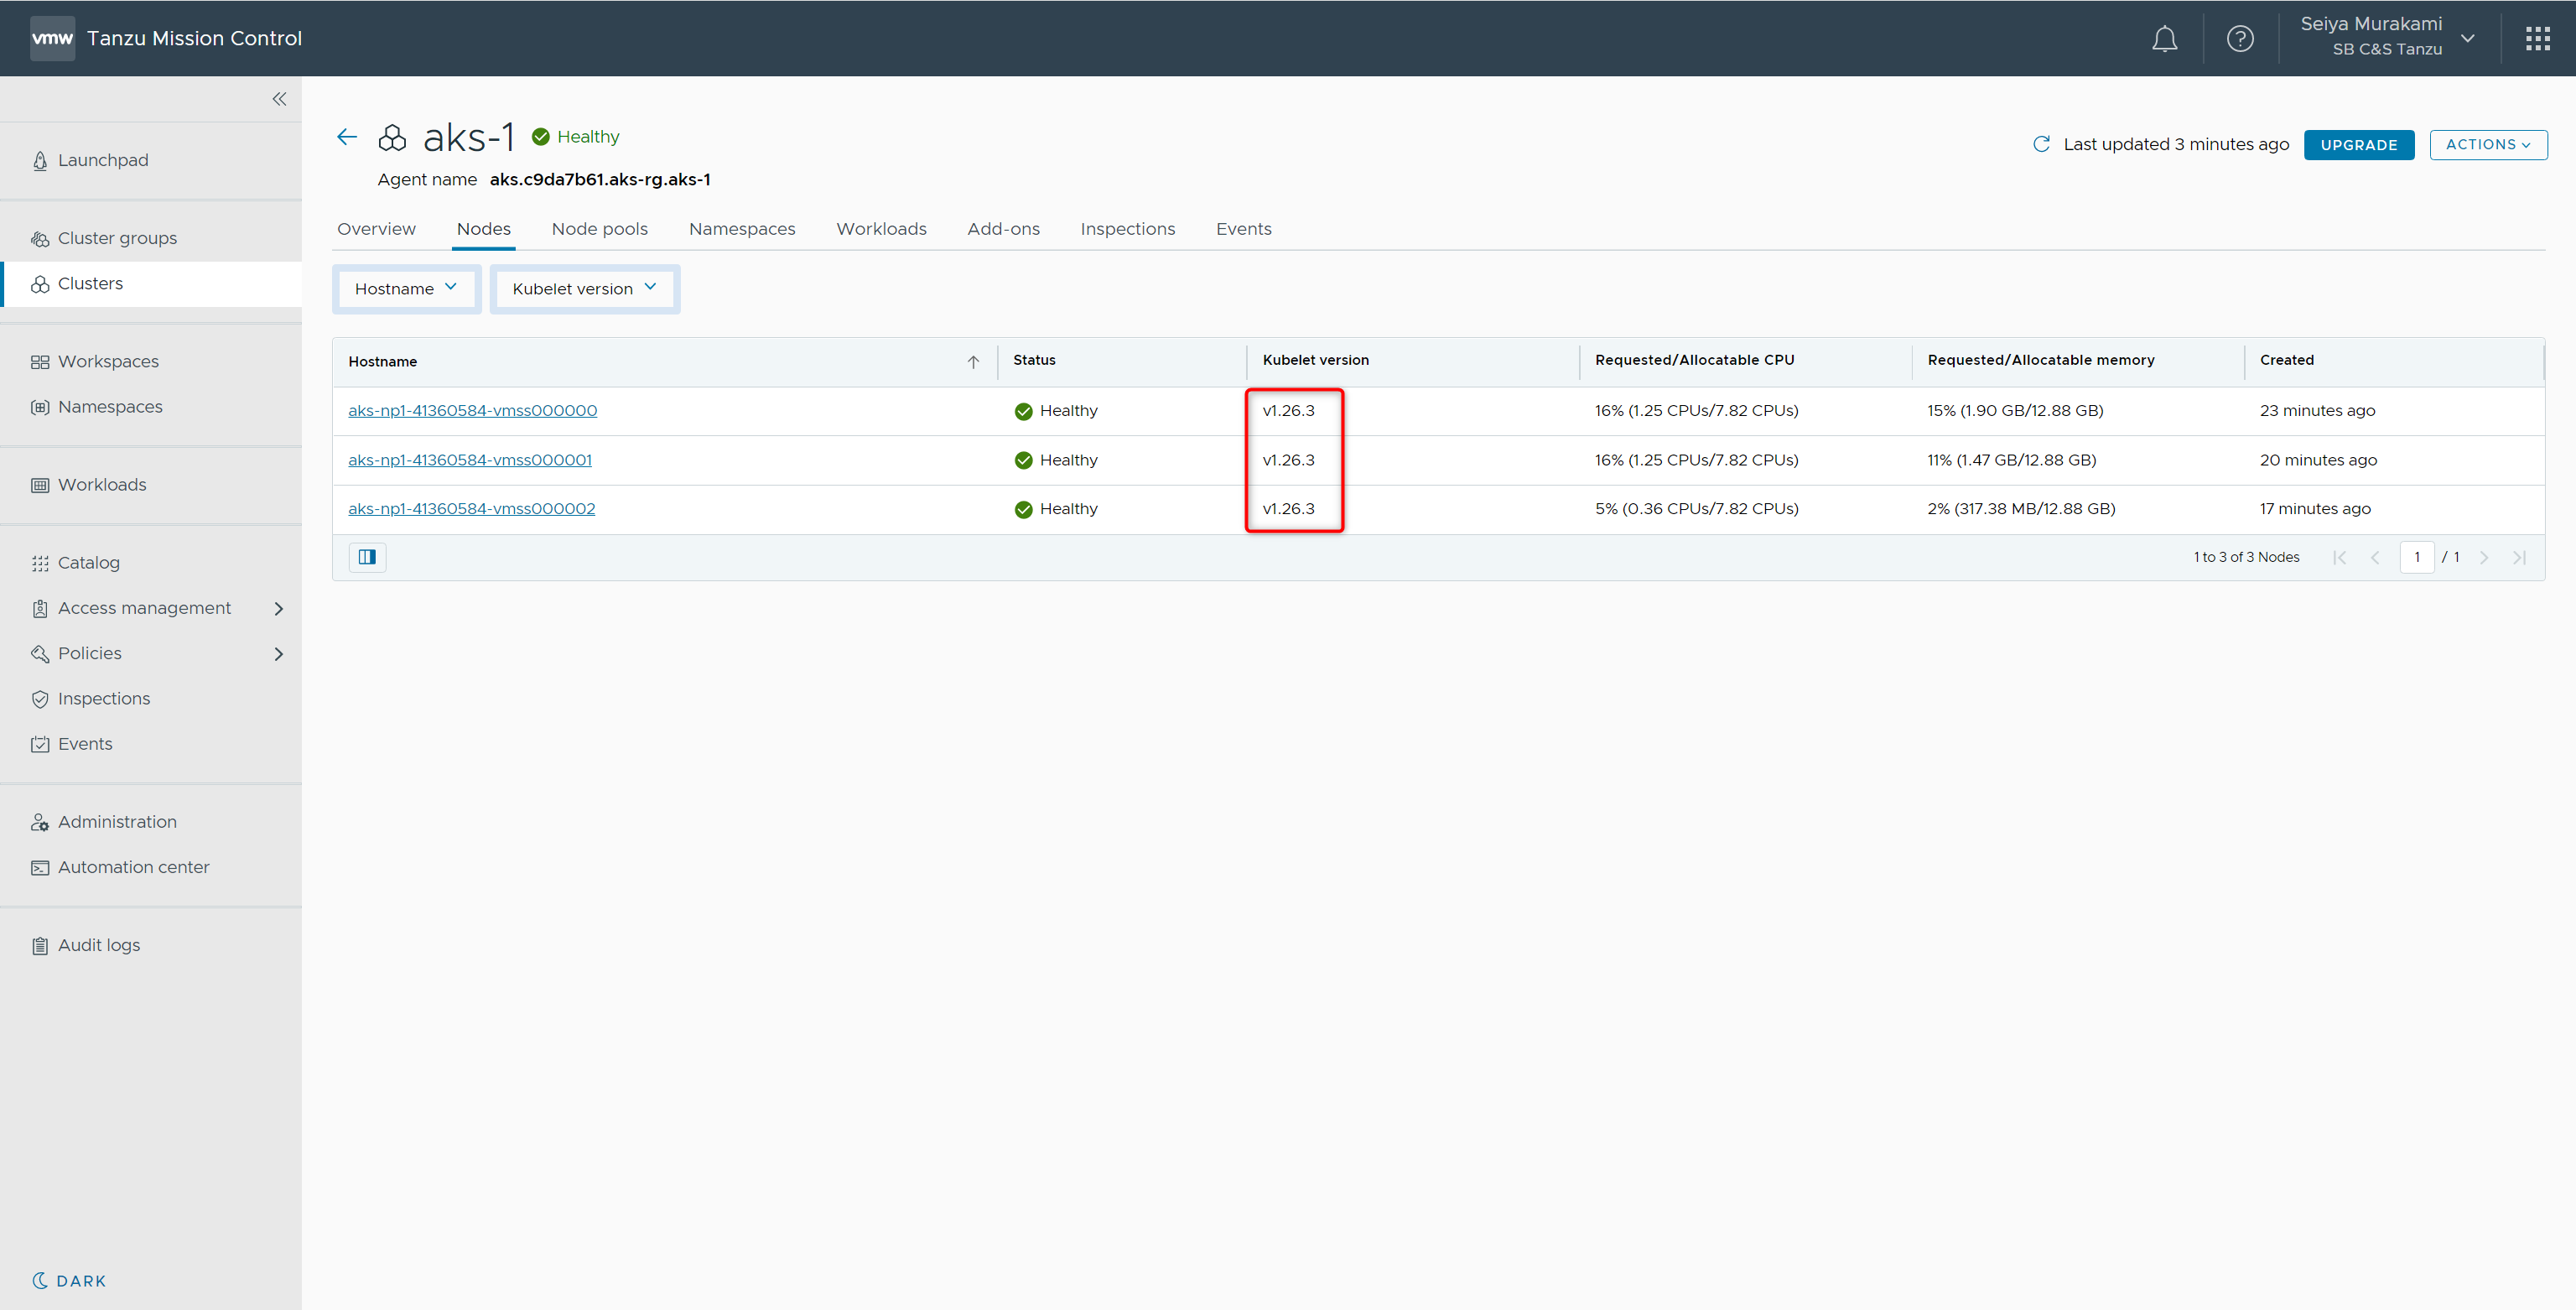Click the UPGRADE button
The width and height of the screenshot is (2576, 1310).
coord(2358,145)
